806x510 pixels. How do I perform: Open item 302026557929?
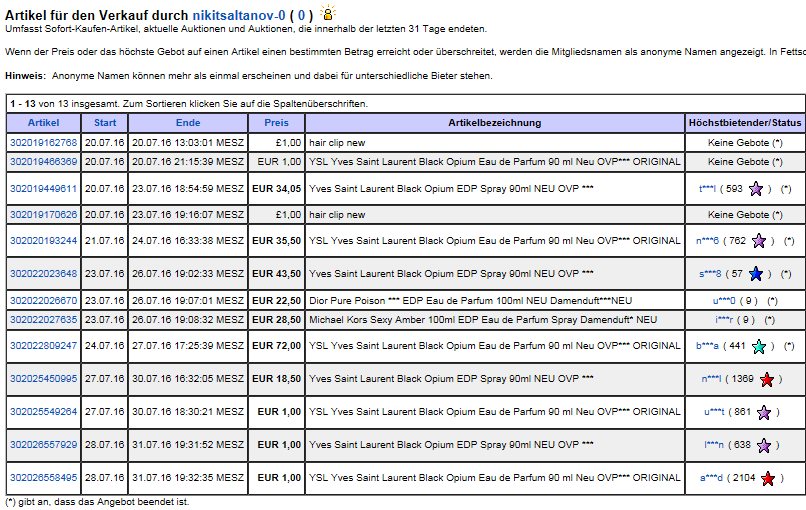tap(44, 444)
